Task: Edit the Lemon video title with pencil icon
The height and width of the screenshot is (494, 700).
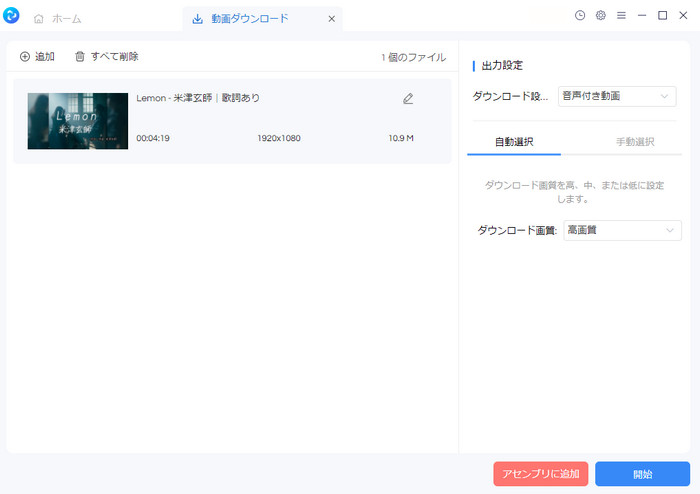Action: click(408, 99)
